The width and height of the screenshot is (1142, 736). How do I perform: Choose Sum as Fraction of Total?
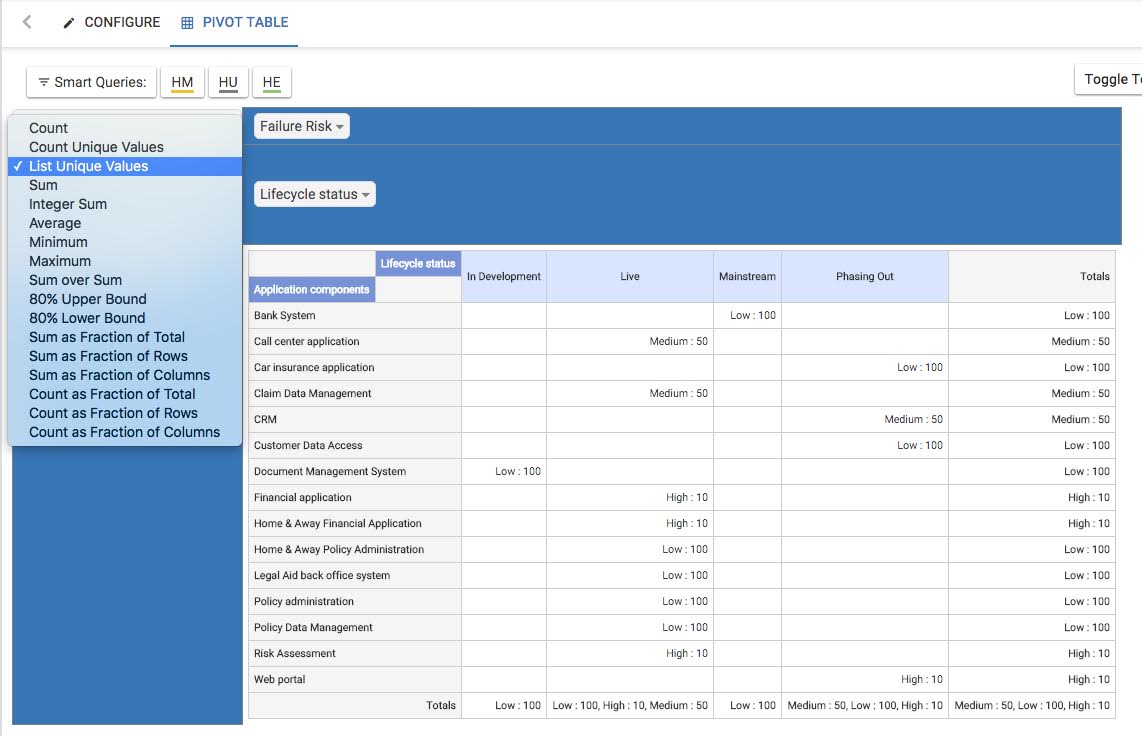(x=107, y=337)
